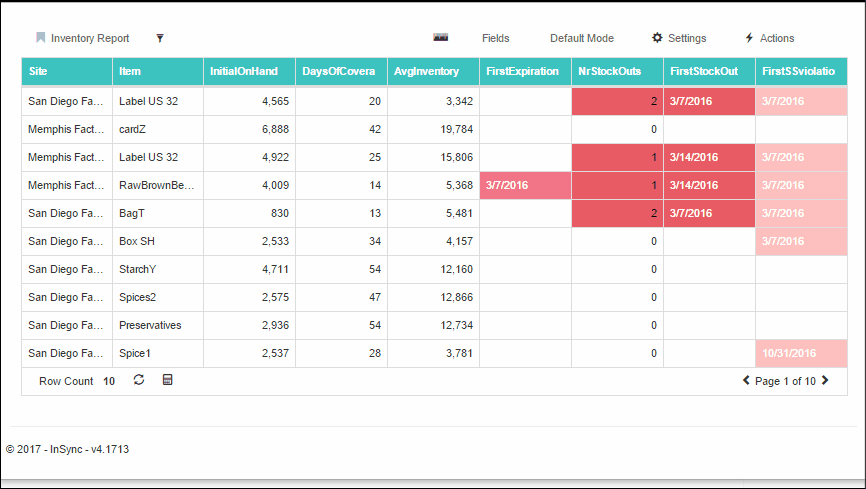Click the calculator icon beside refresh
This screenshot has height=489, width=866.
pos(167,381)
